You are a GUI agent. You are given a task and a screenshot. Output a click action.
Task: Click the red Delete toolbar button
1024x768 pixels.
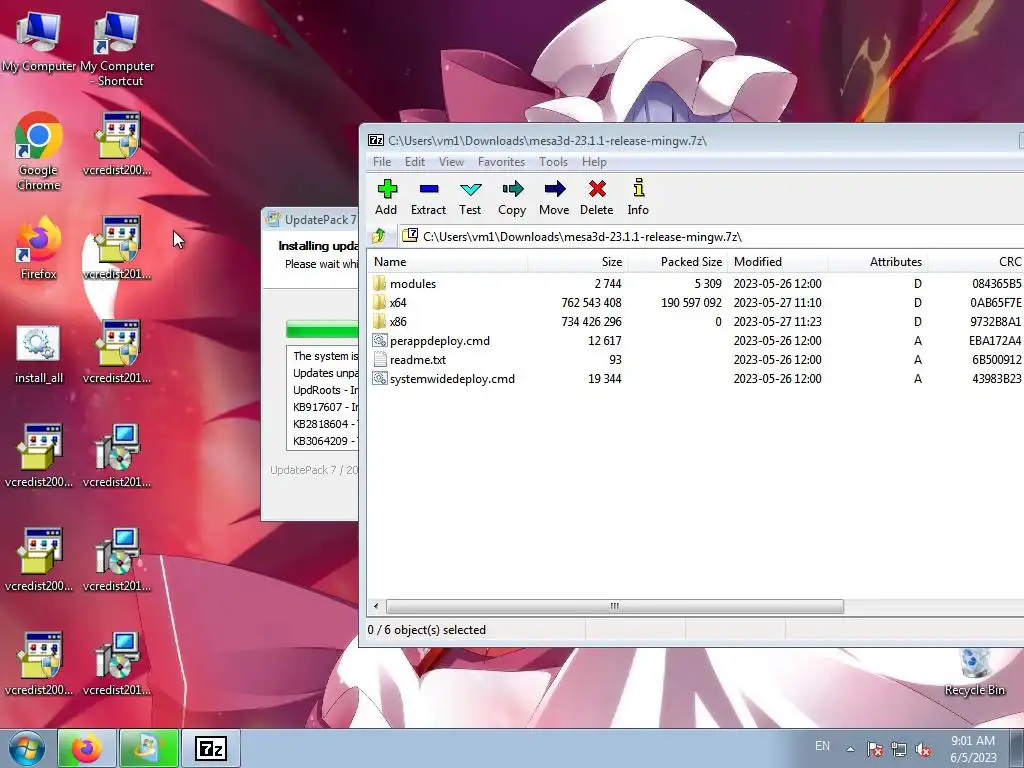point(597,197)
